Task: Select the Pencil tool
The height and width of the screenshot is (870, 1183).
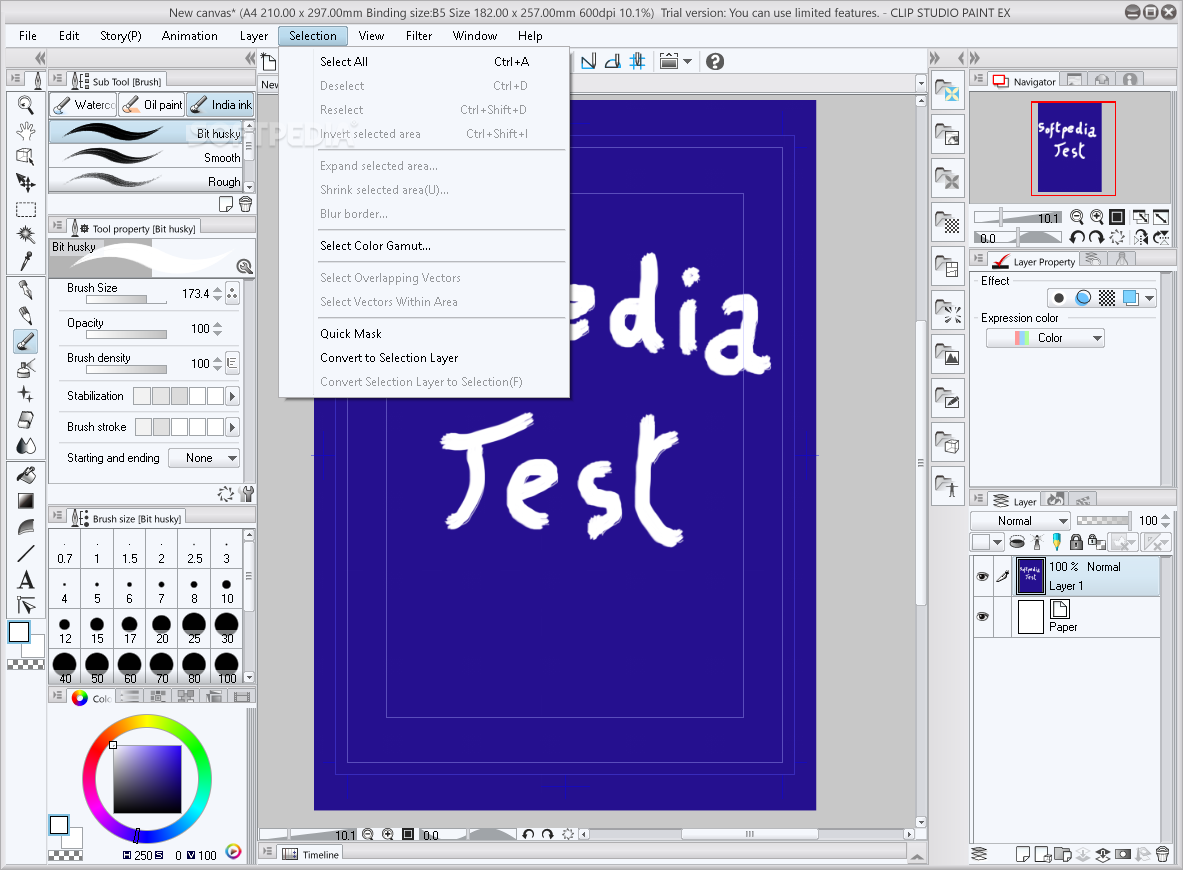Action: click(x=26, y=315)
